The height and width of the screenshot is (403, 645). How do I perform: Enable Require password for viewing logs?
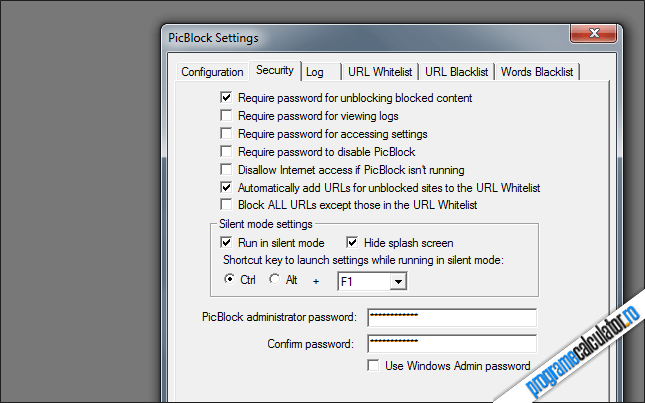tap(226, 116)
